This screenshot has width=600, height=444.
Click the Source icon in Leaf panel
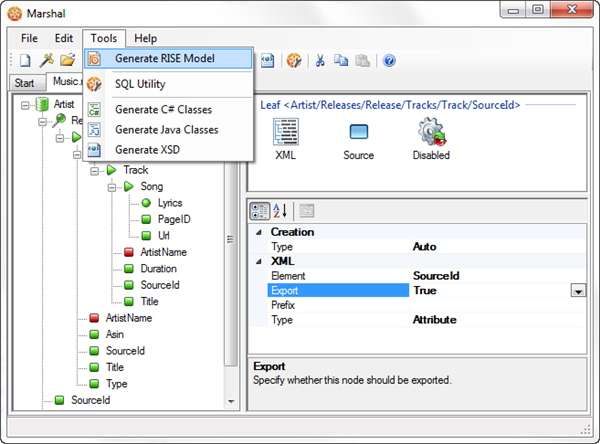(359, 132)
